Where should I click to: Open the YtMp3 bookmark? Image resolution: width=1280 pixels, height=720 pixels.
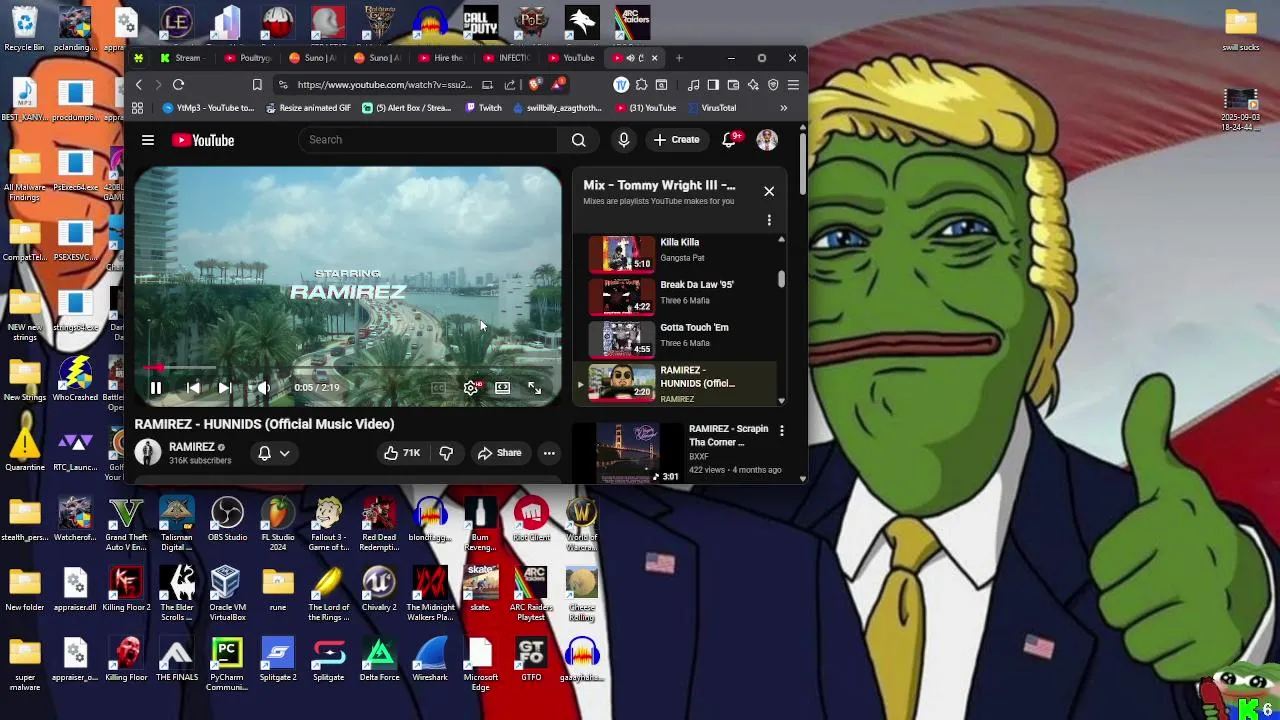point(207,108)
